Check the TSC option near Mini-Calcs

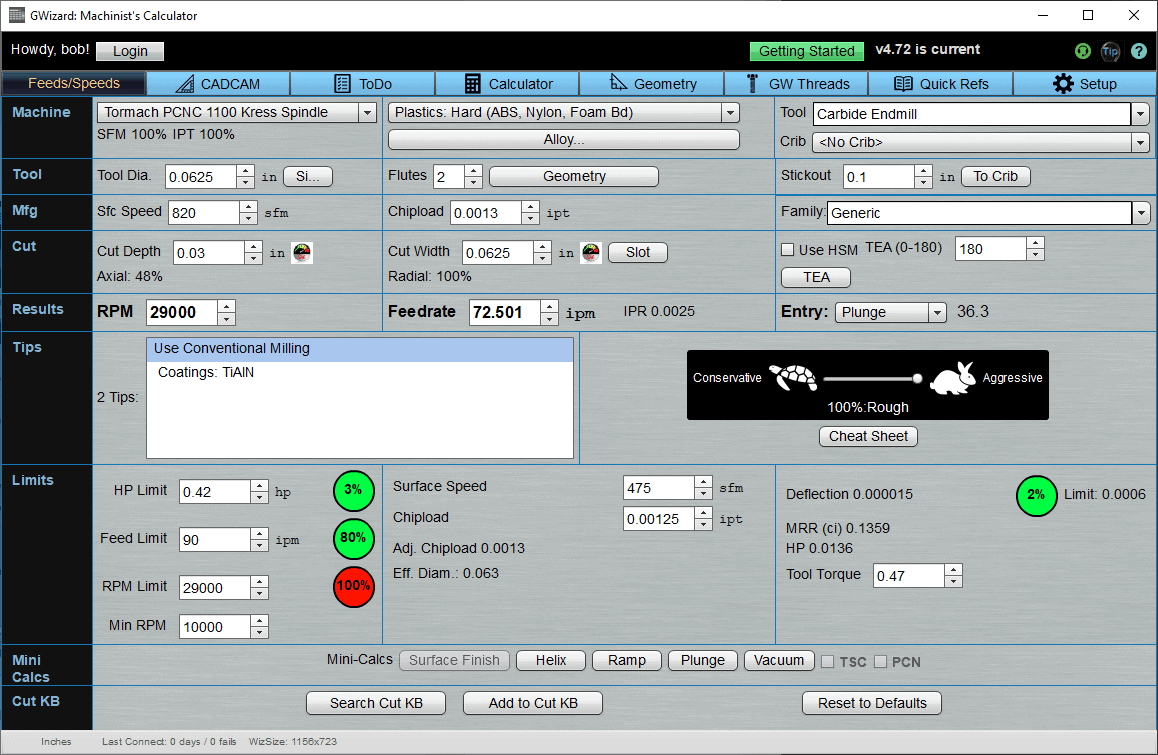827,661
